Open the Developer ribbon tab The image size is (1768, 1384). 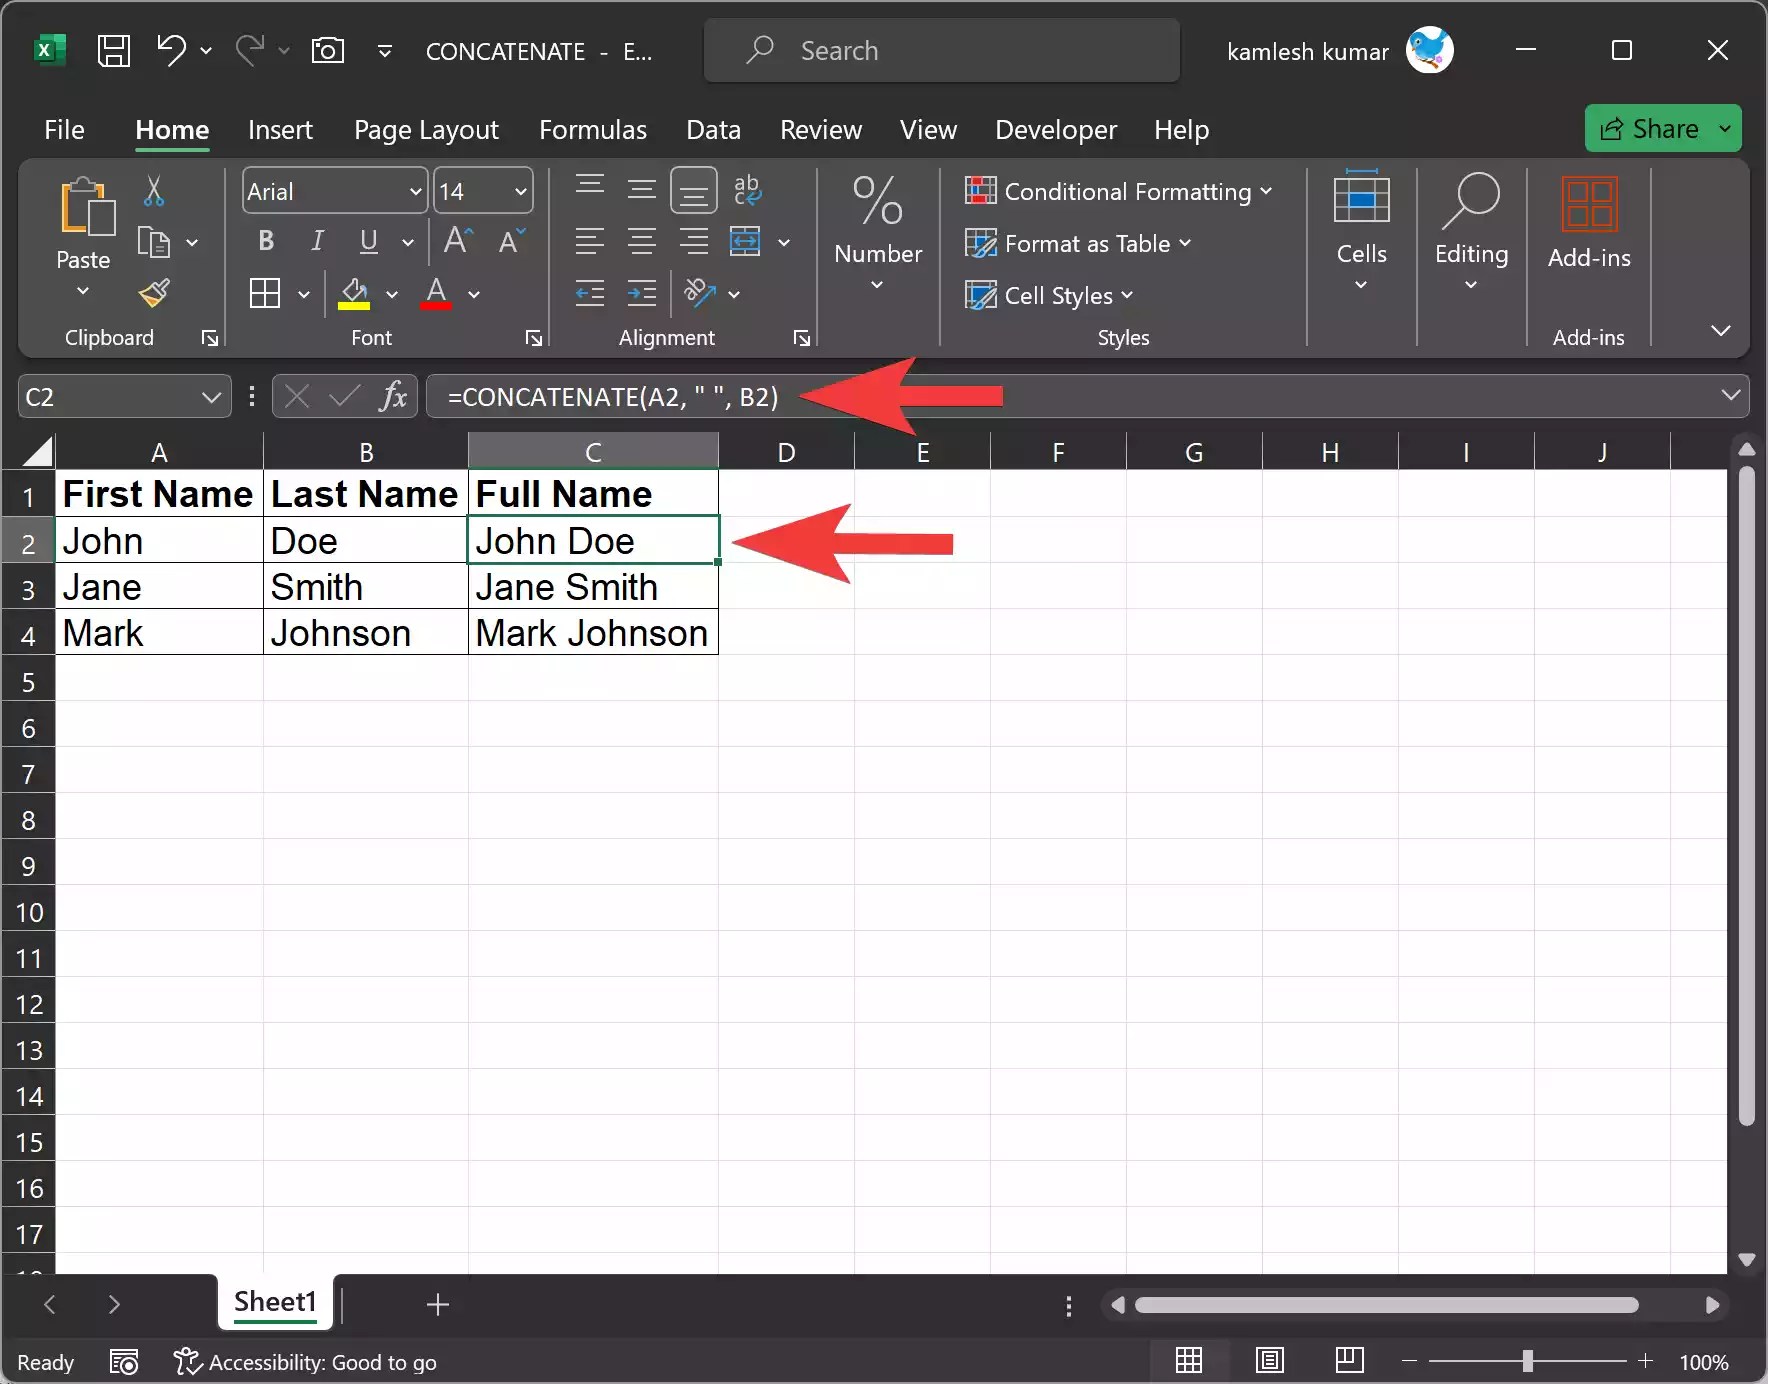point(1055,129)
